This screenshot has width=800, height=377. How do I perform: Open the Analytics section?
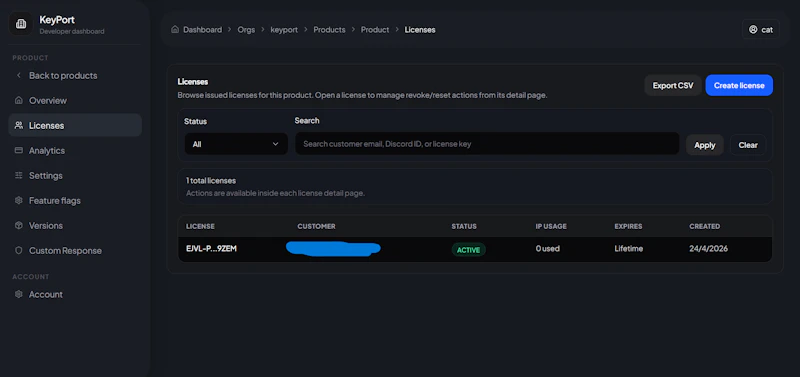[x=75, y=150]
